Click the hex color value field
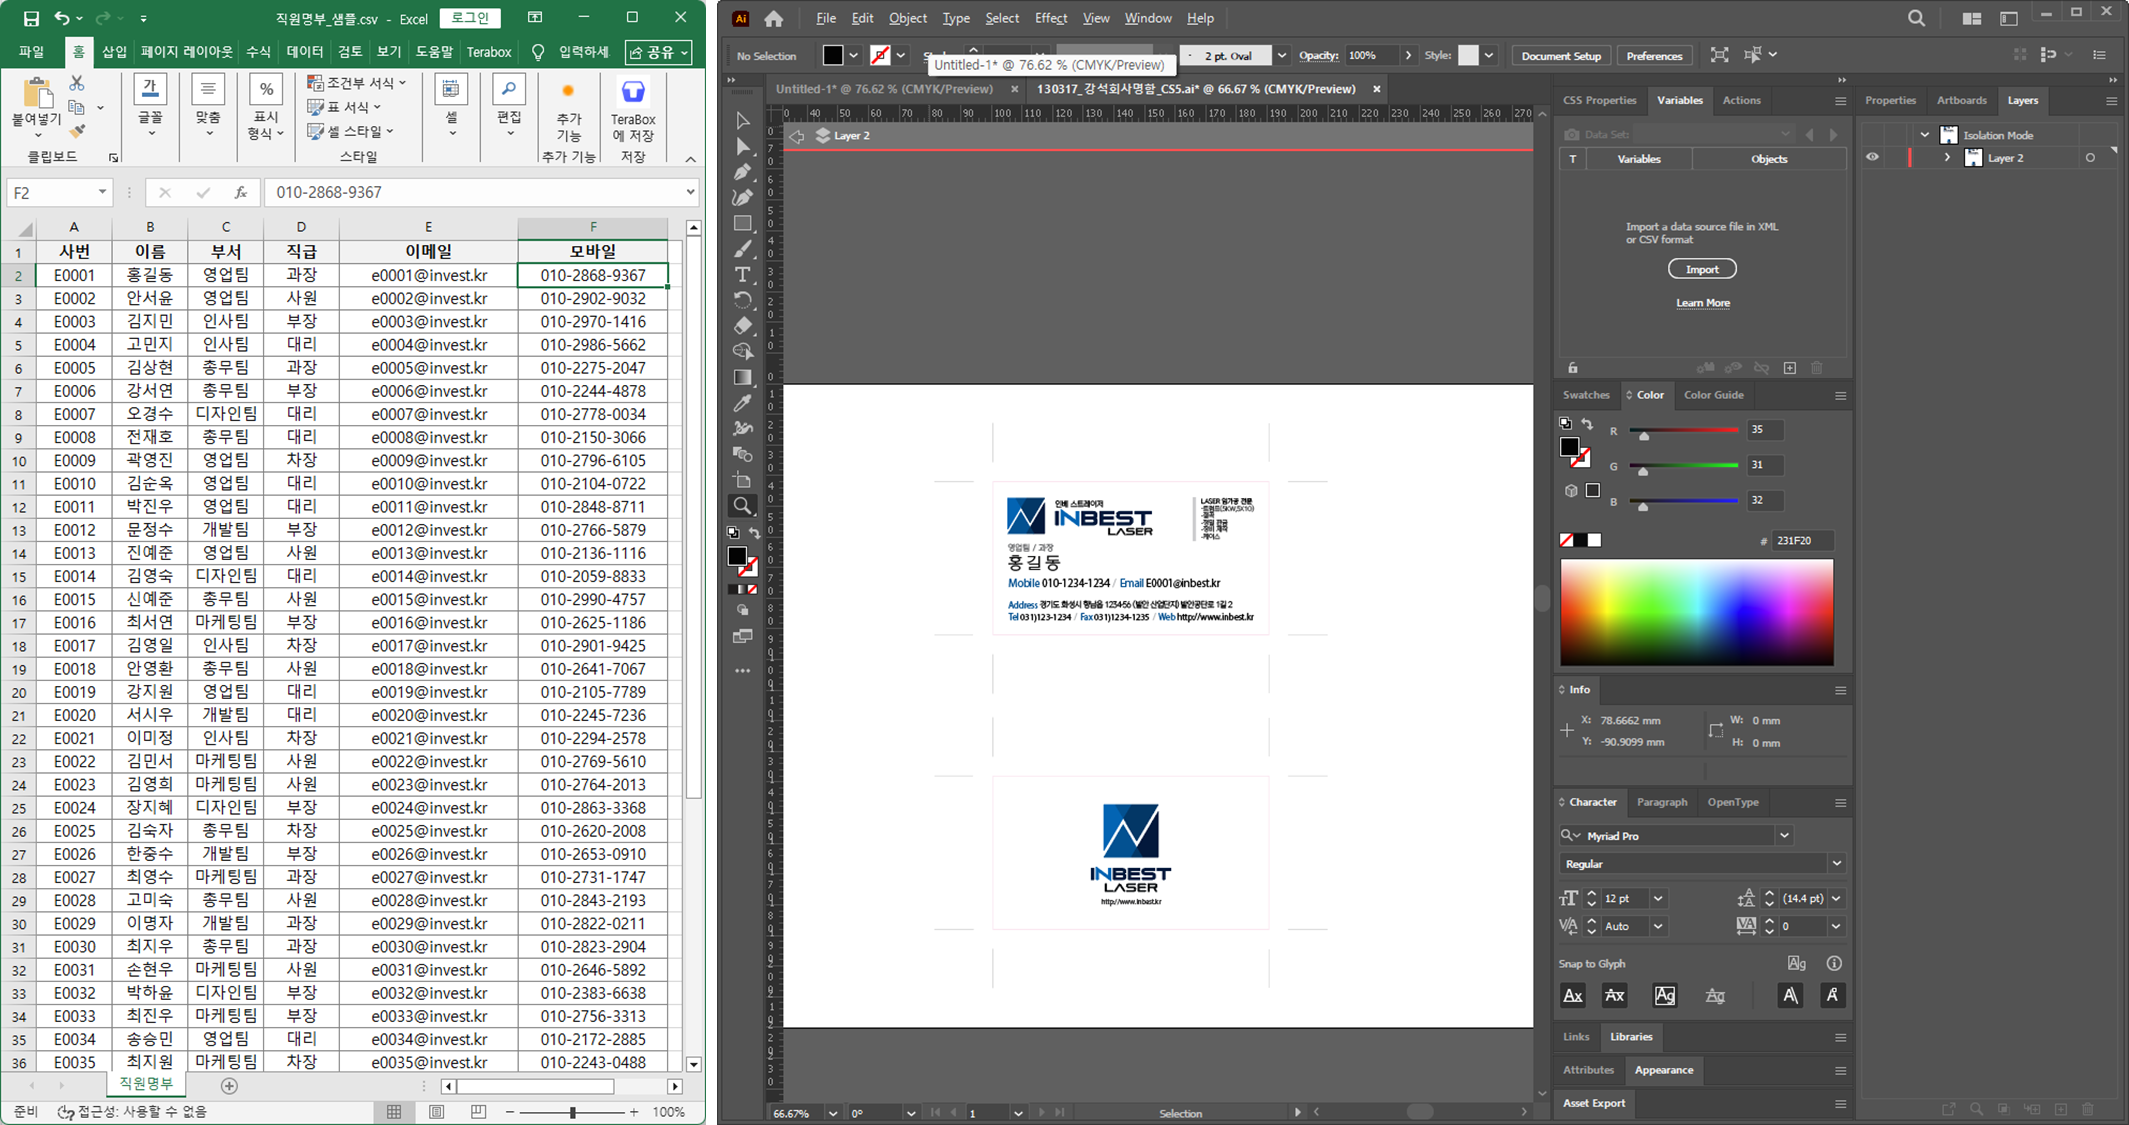Viewport: 2129px width, 1125px height. [1802, 540]
